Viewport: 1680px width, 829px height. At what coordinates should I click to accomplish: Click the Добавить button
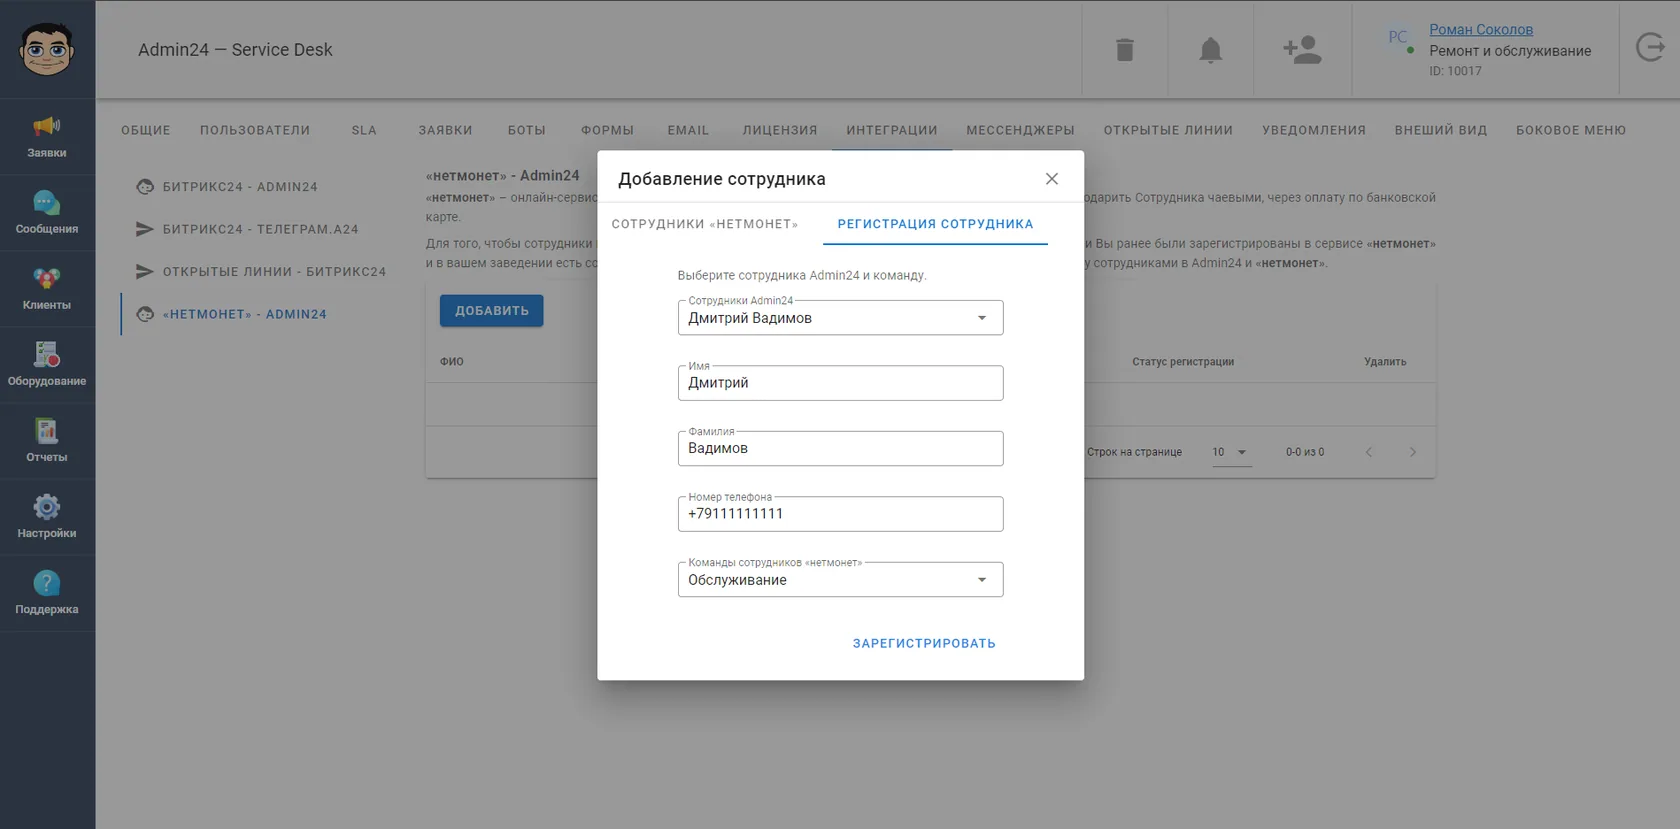(492, 311)
